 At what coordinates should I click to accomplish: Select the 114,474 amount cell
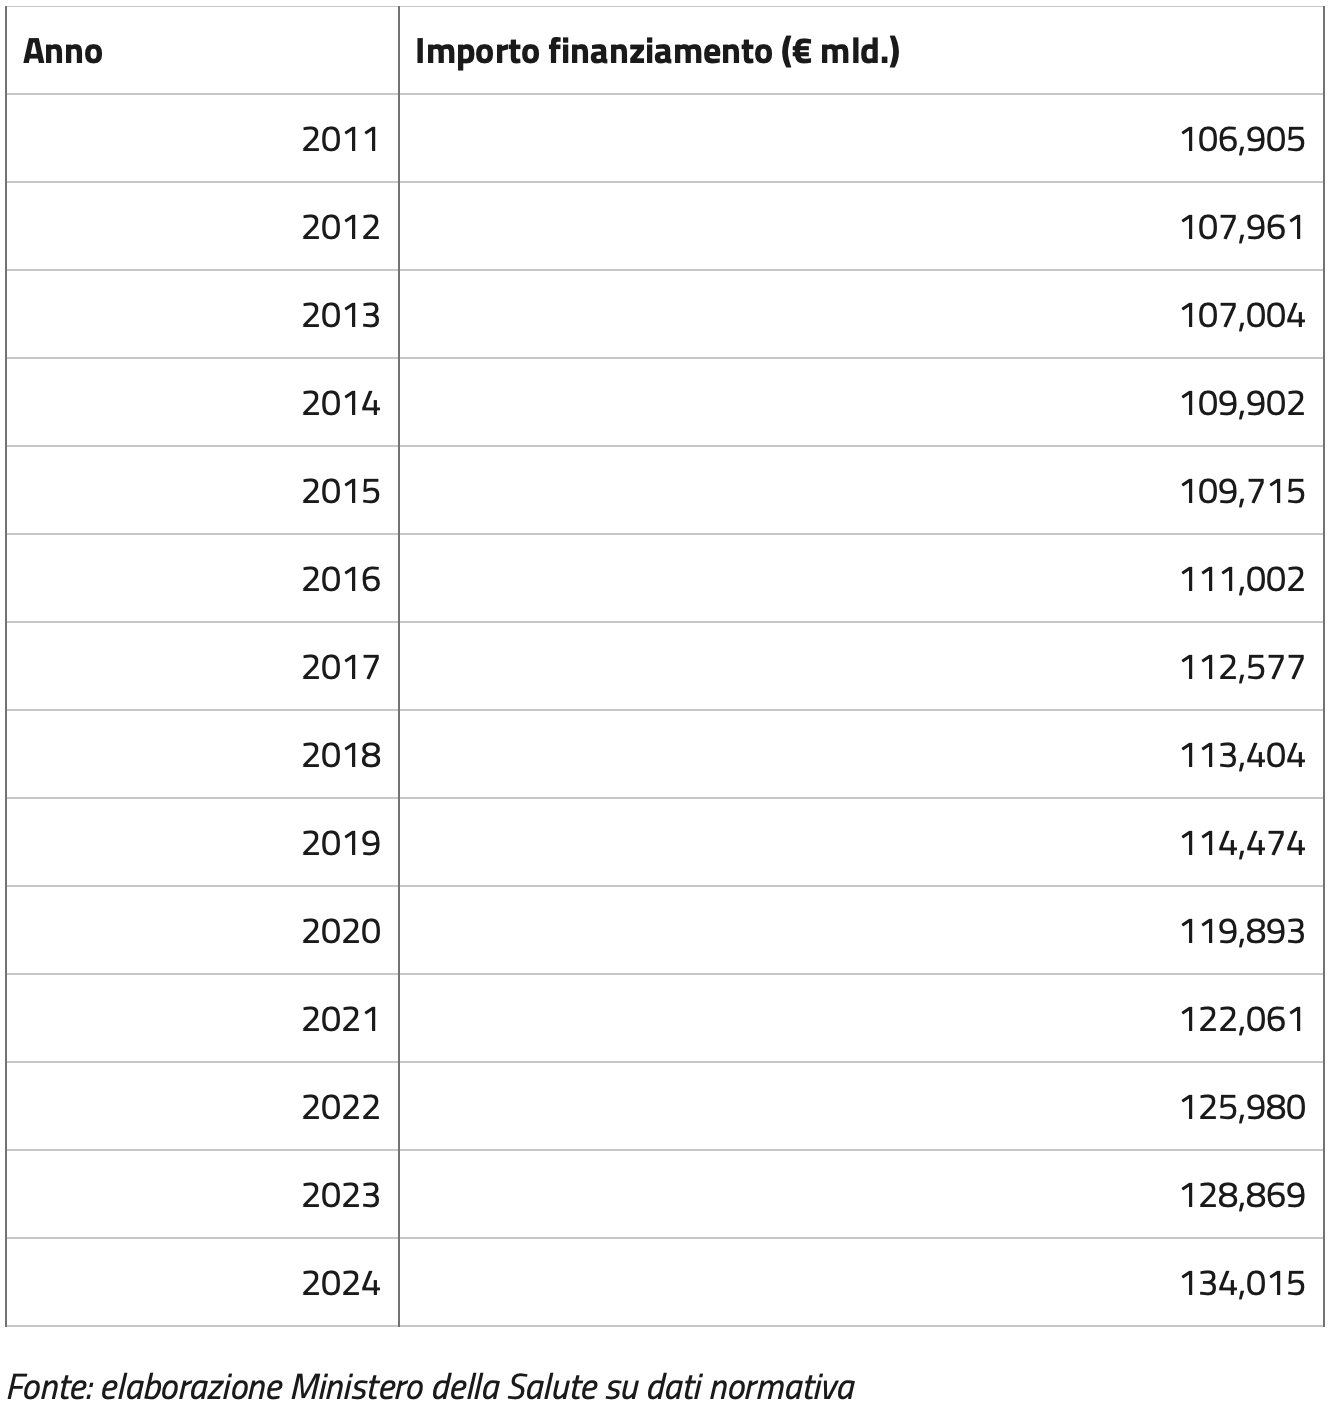pos(1242,843)
